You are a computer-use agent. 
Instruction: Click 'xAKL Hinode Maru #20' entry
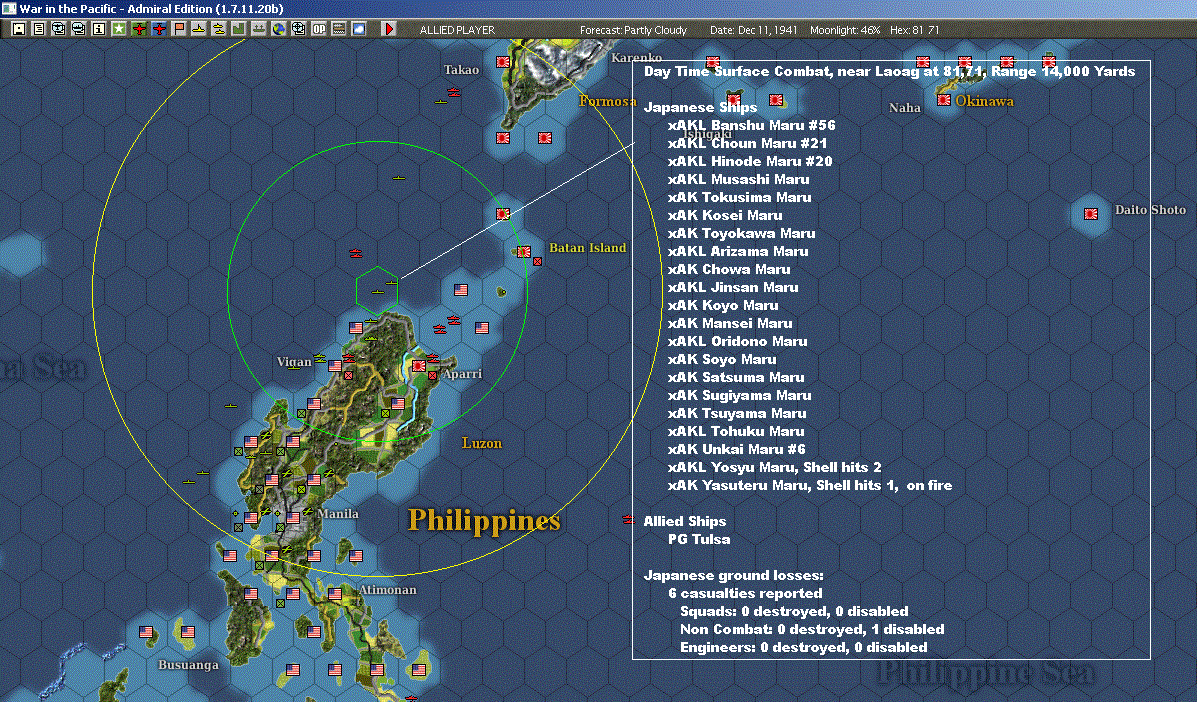point(750,161)
